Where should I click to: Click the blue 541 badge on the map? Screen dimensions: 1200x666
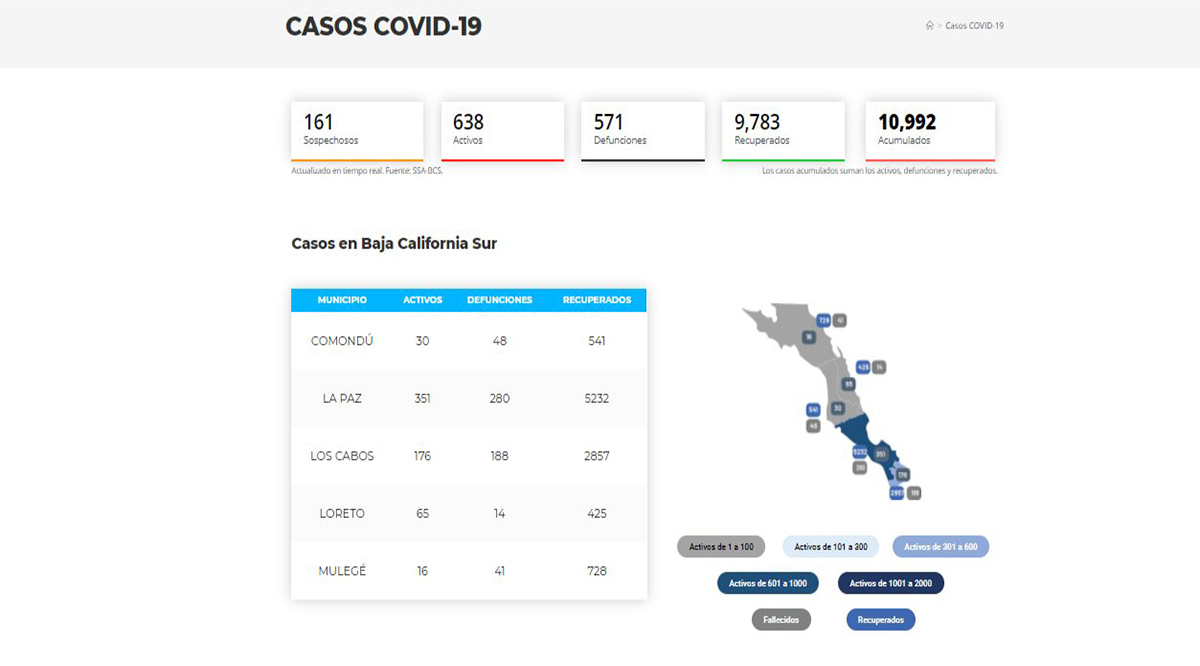(813, 410)
